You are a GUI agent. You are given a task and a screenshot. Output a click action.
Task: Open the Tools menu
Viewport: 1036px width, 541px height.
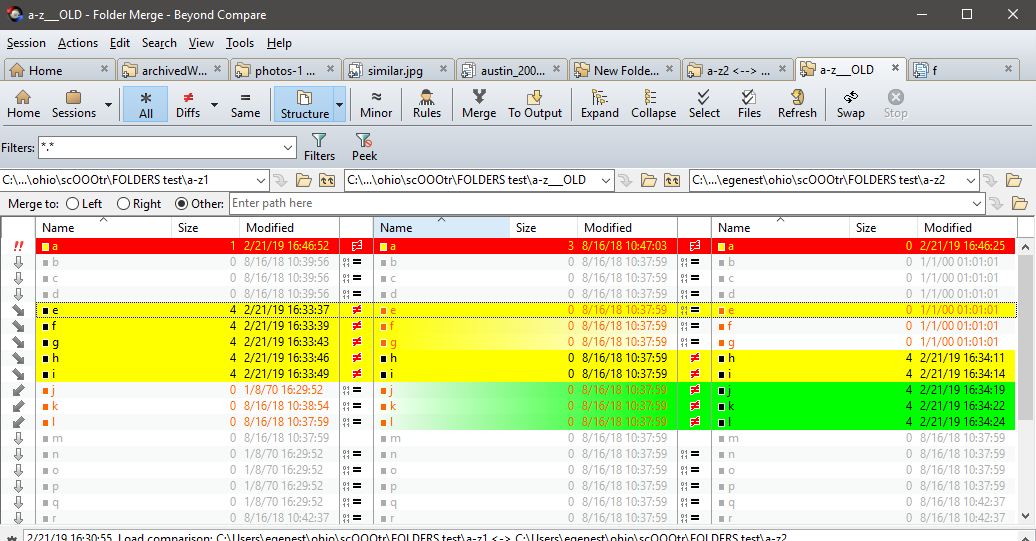[x=240, y=43]
